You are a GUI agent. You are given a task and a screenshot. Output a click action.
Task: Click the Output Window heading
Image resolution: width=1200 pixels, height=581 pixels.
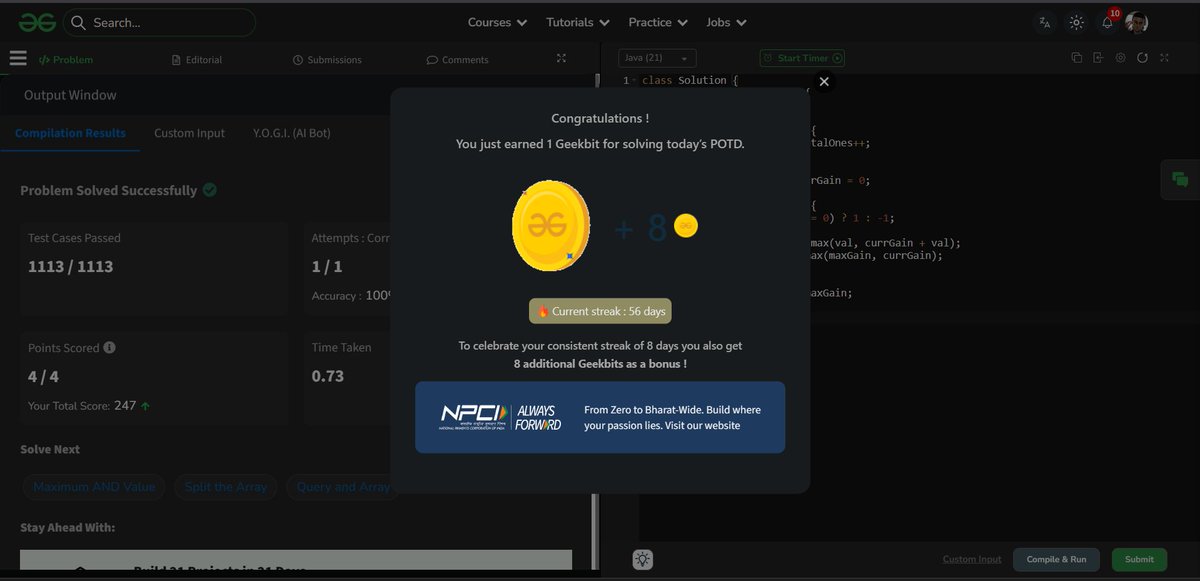pos(70,95)
